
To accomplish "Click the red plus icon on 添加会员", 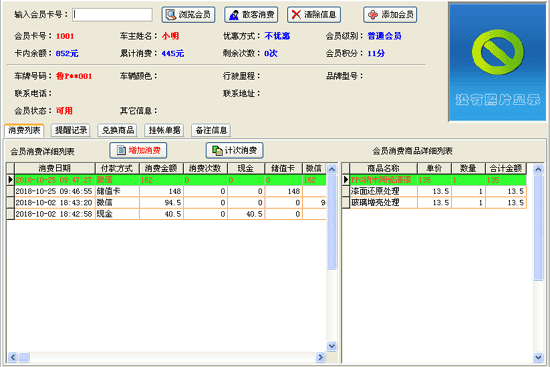I will pyautogui.click(x=373, y=15).
